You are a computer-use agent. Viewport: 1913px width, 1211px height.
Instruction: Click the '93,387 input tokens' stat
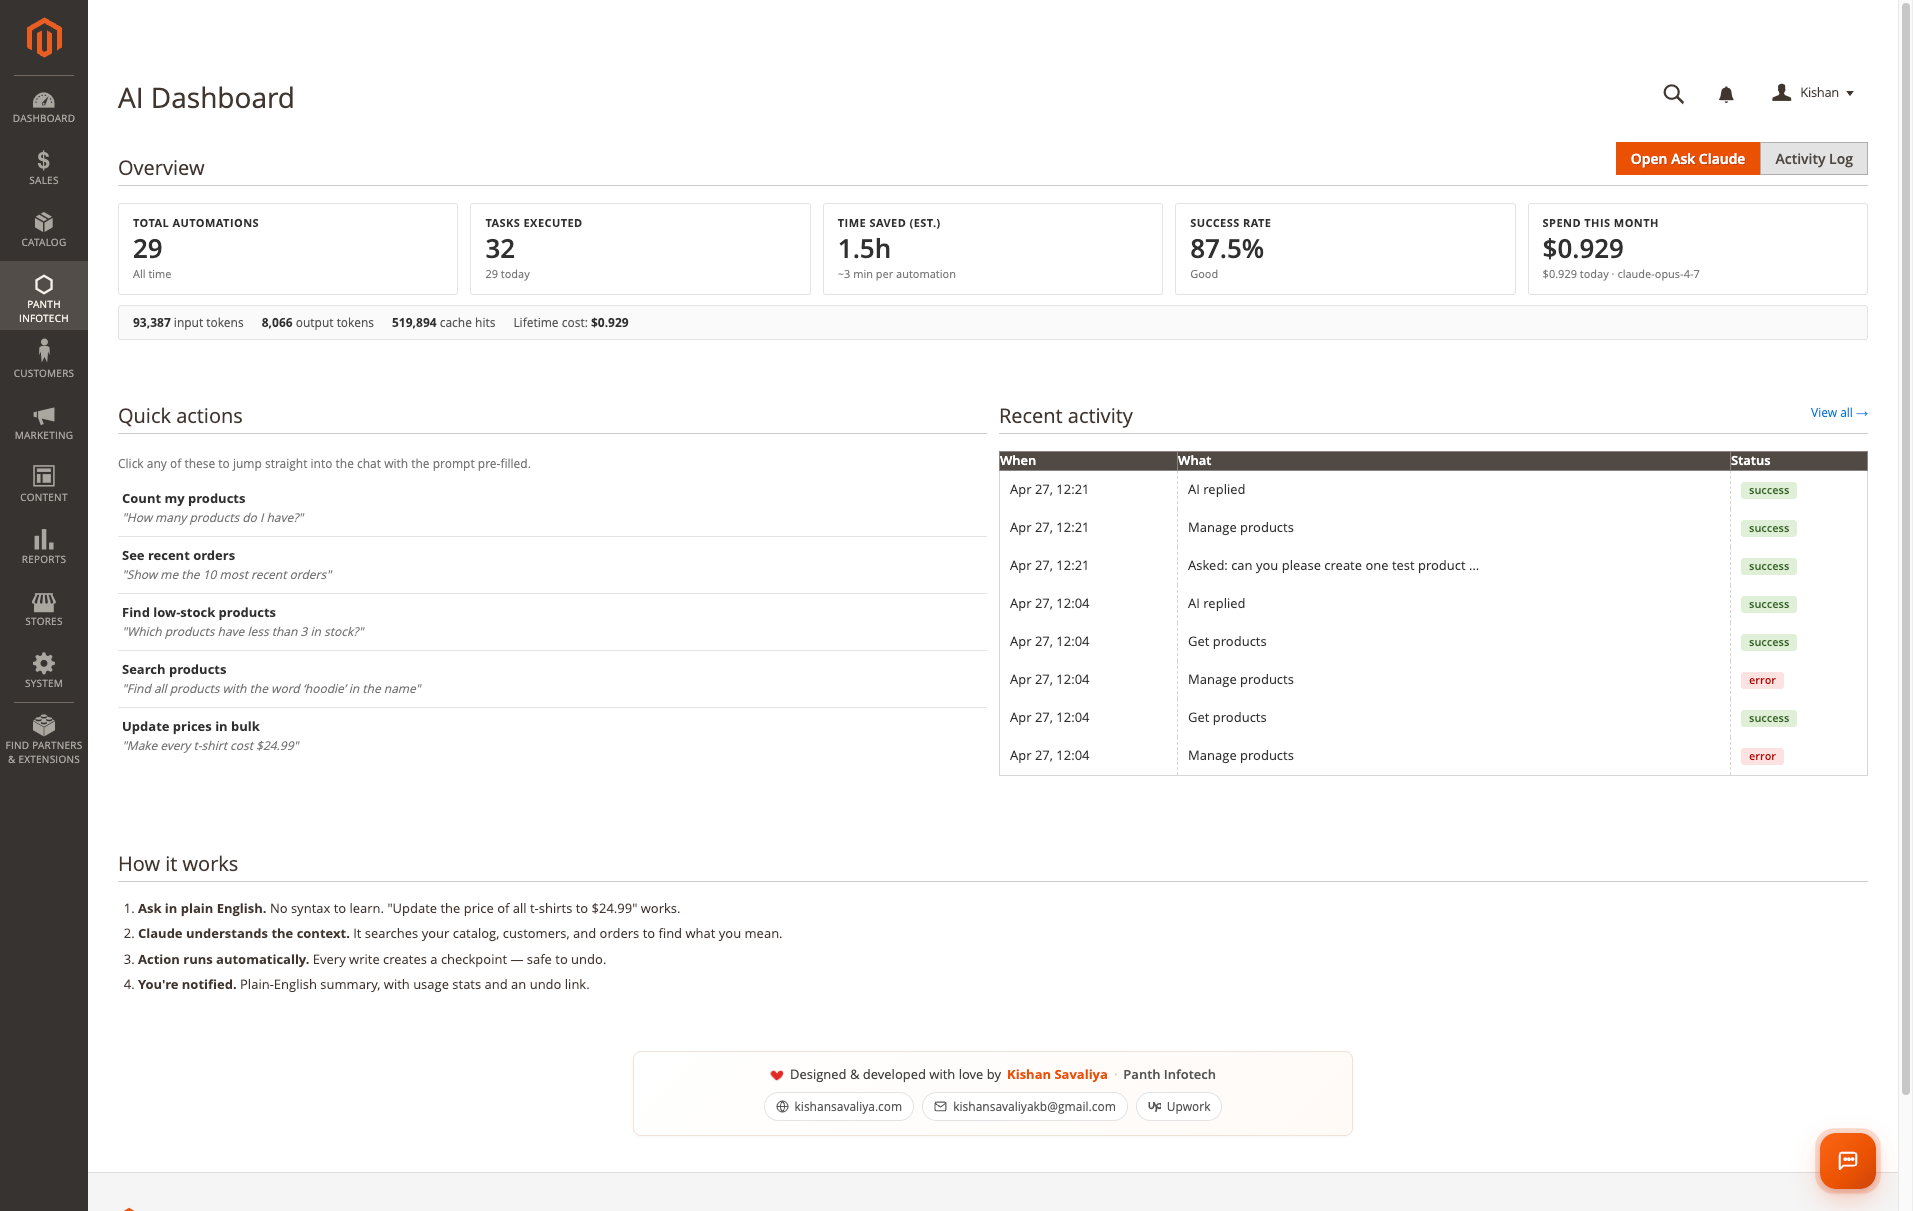coord(188,323)
